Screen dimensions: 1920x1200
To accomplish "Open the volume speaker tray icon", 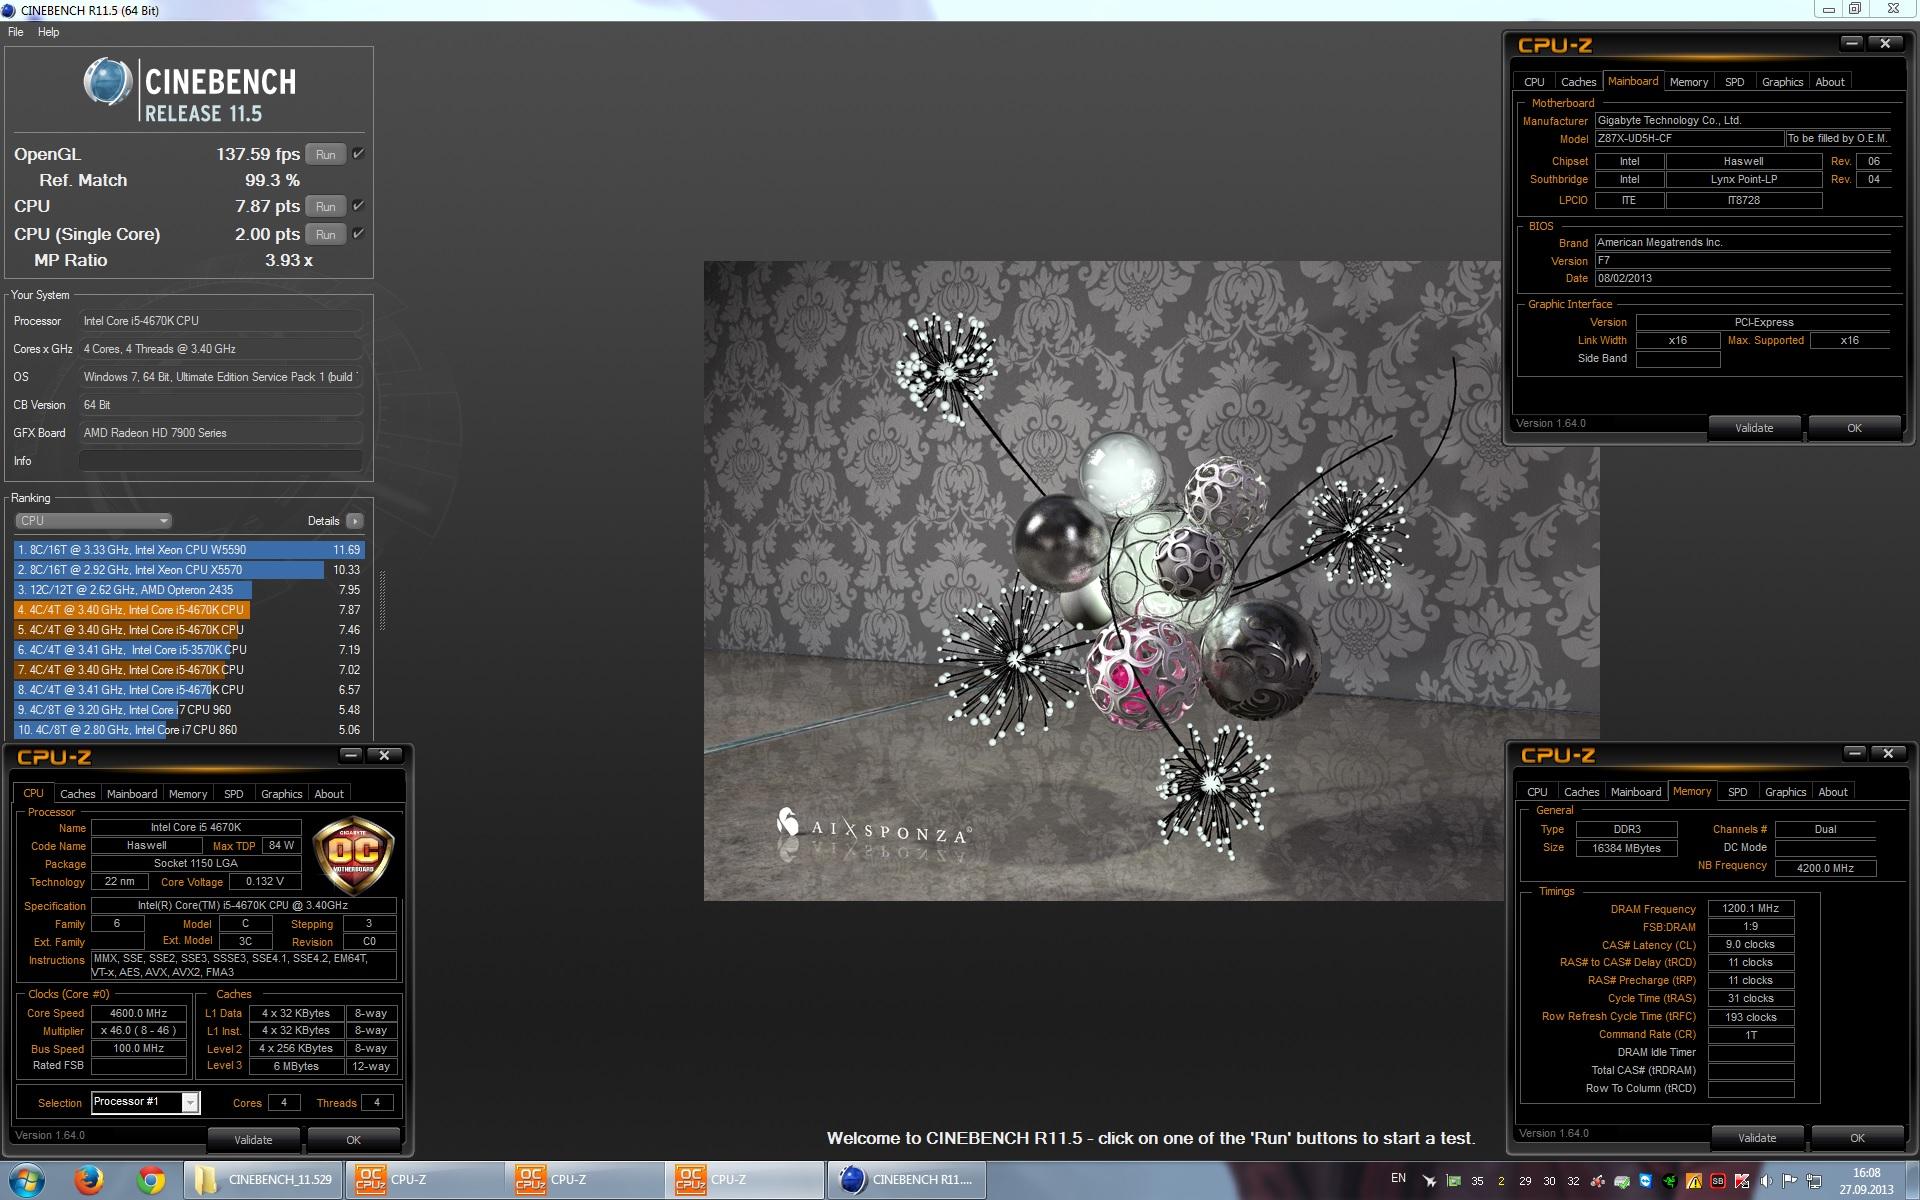I will pyautogui.click(x=1766, y=1181).
